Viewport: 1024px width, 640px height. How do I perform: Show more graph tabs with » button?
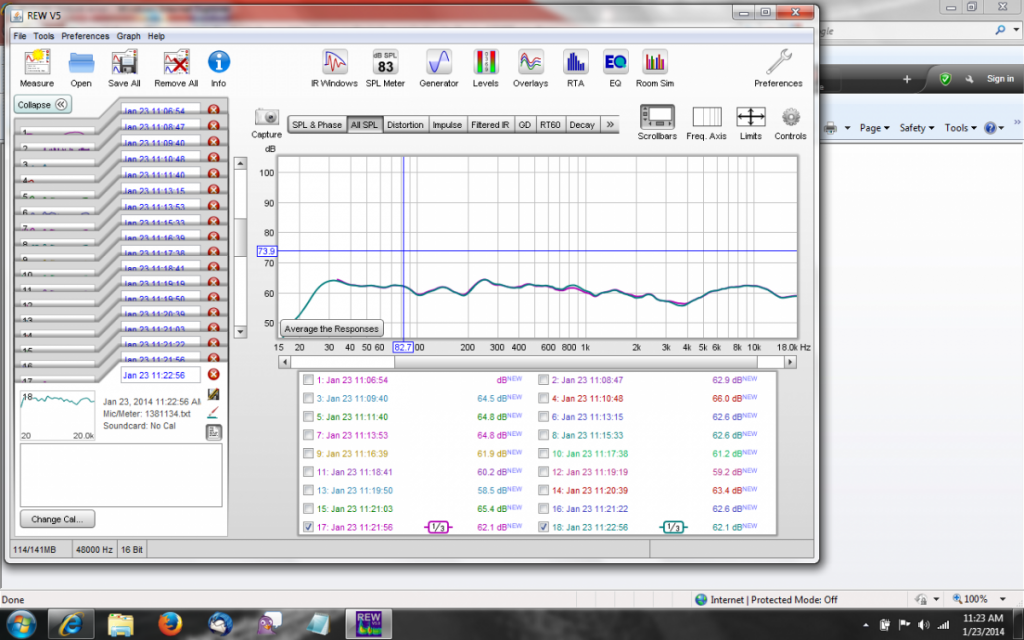610,124
